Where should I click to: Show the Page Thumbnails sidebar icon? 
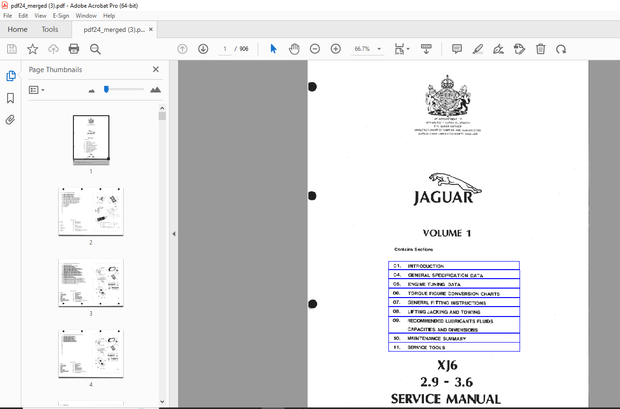[11, 76]
